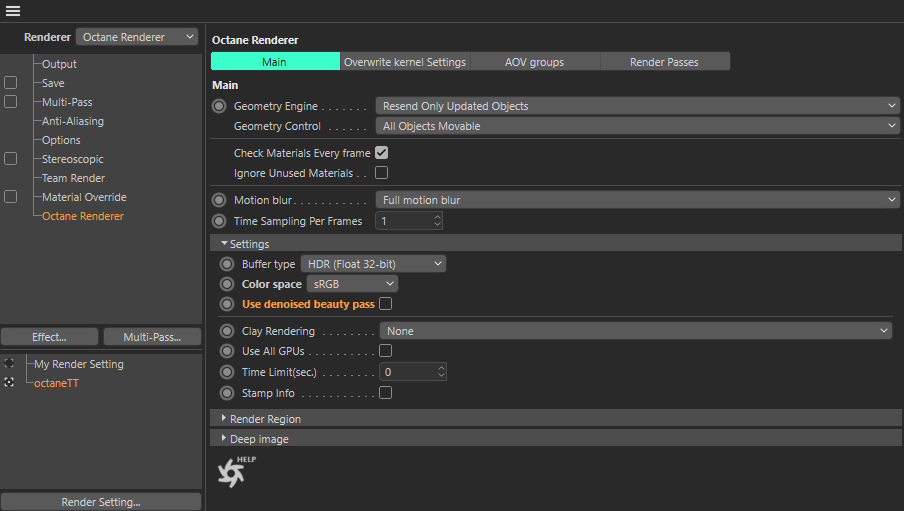Switch to the AOV groups tab
This screenshot has height=511, width=904.
coord(534,62)
